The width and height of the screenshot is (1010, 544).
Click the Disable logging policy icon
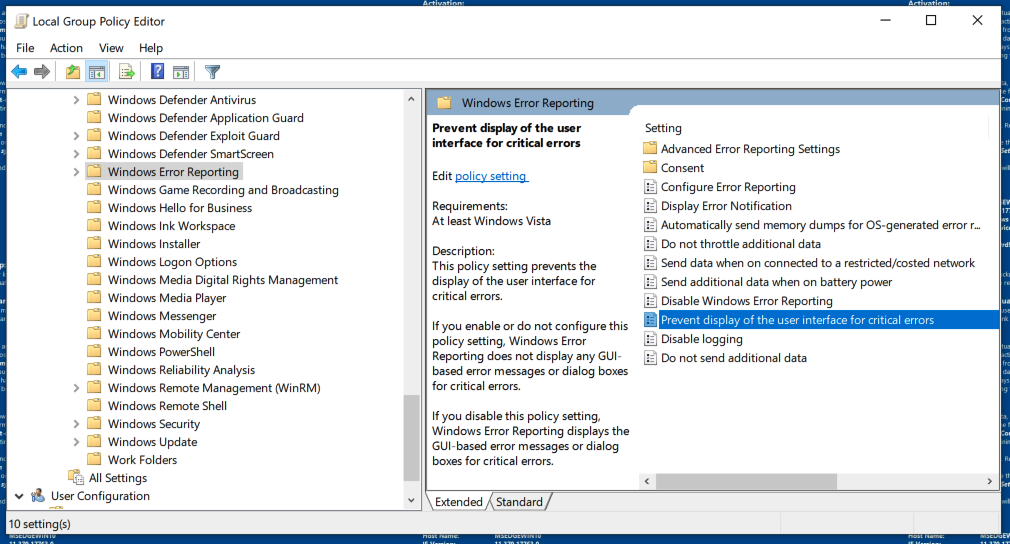pos(650,339)
